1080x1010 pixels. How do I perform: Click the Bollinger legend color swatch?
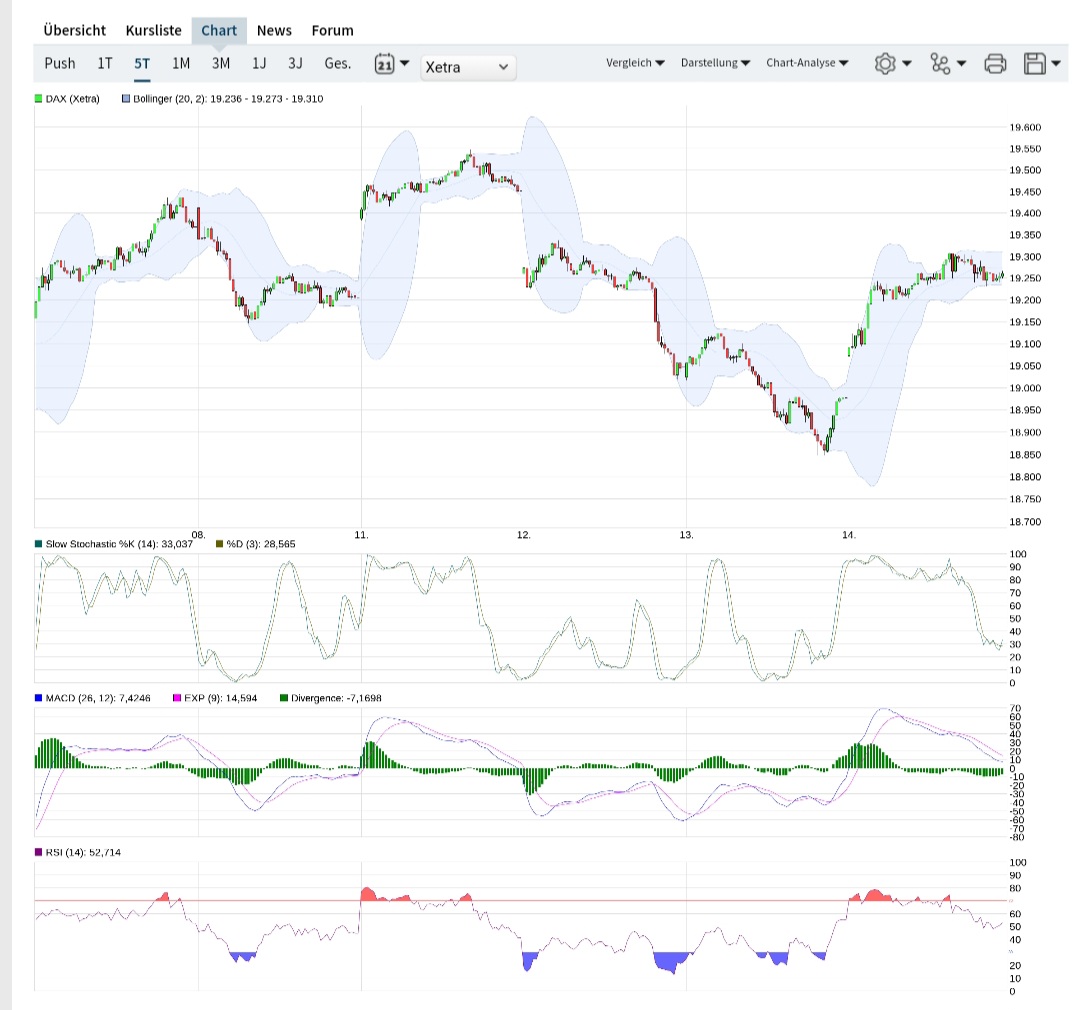[126, 99]
